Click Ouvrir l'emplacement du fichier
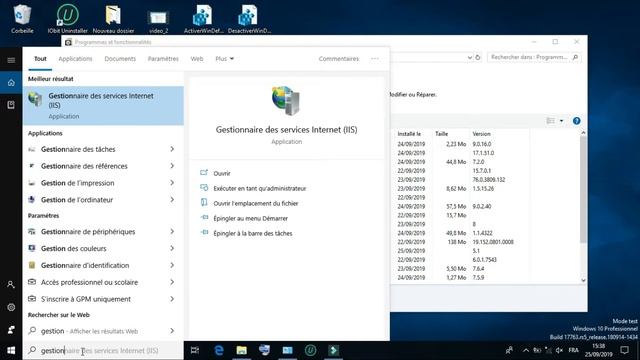640x360 pixels. click(x=256, y=203)
